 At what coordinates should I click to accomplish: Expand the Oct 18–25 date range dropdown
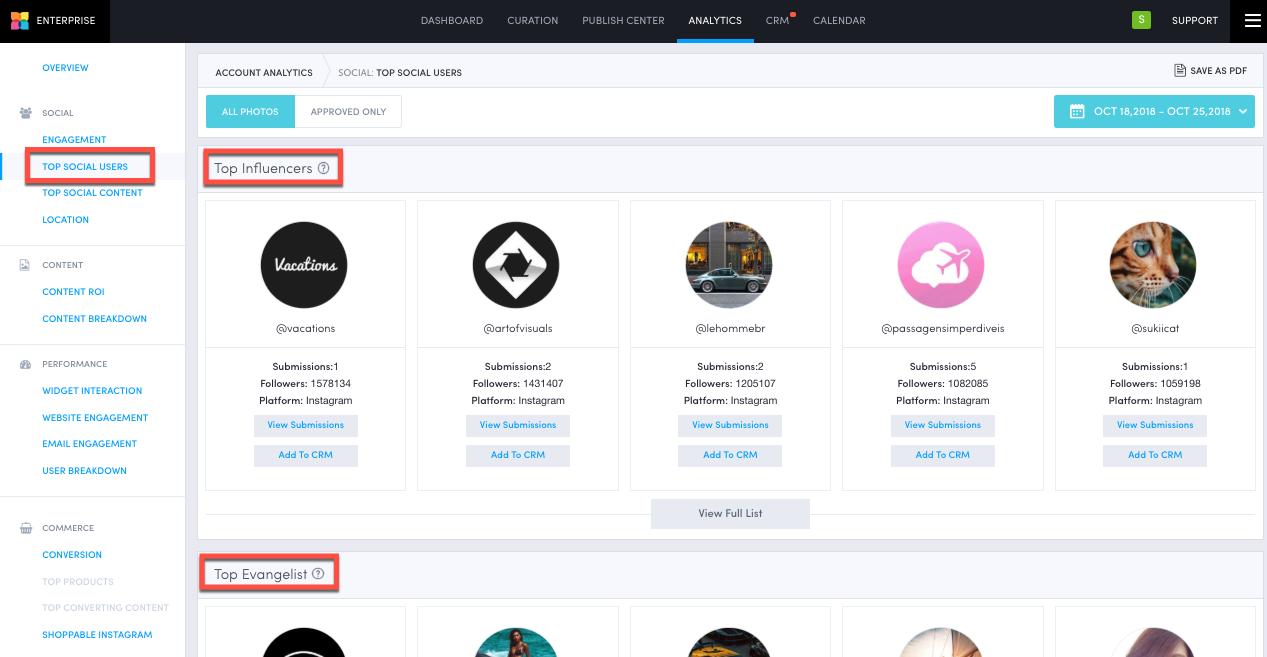pyautogui.click(x=1153, y=112)
